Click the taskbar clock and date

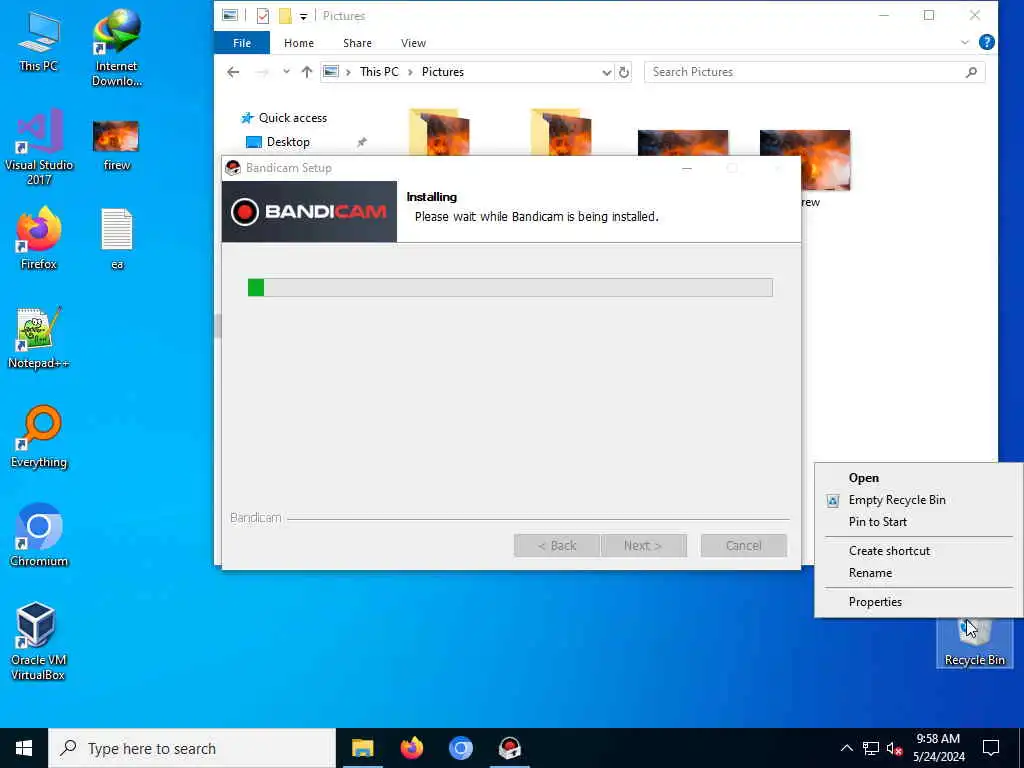(x=938, y=748)
